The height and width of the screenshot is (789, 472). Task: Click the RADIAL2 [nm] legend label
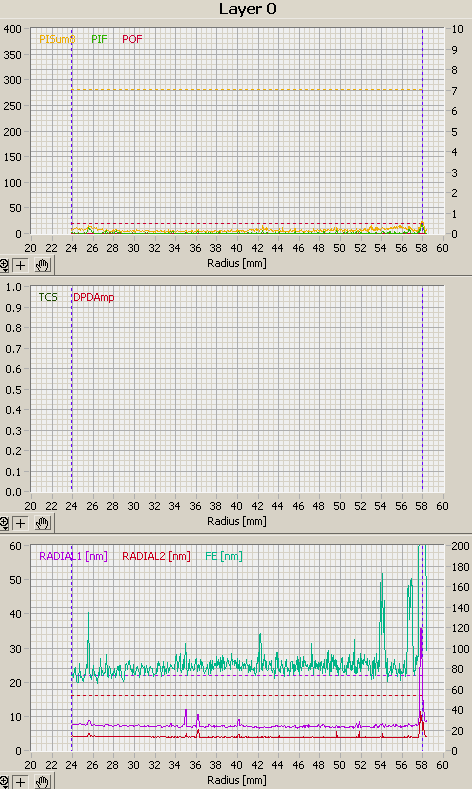[x=156, y=556]
